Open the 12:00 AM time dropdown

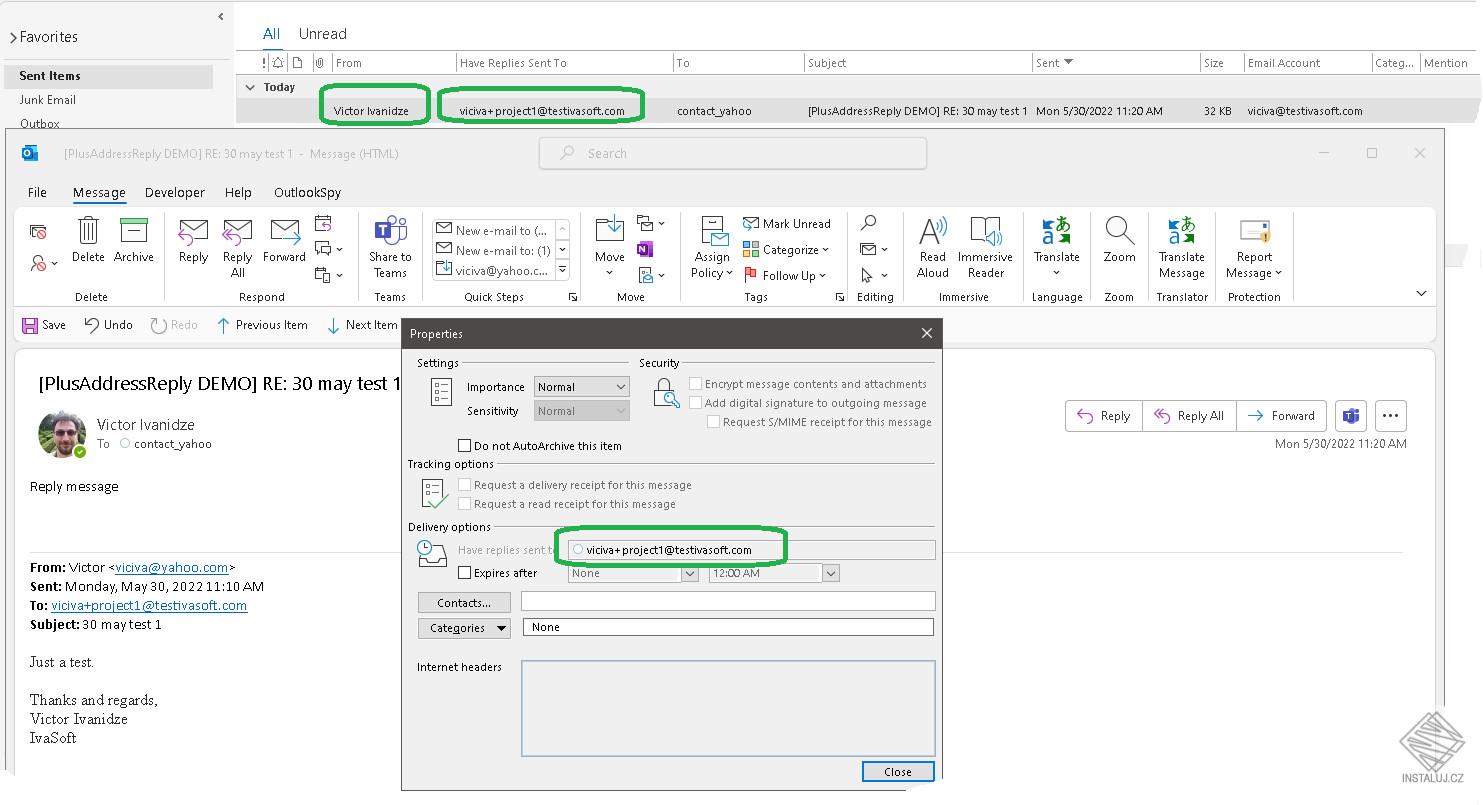830,574
